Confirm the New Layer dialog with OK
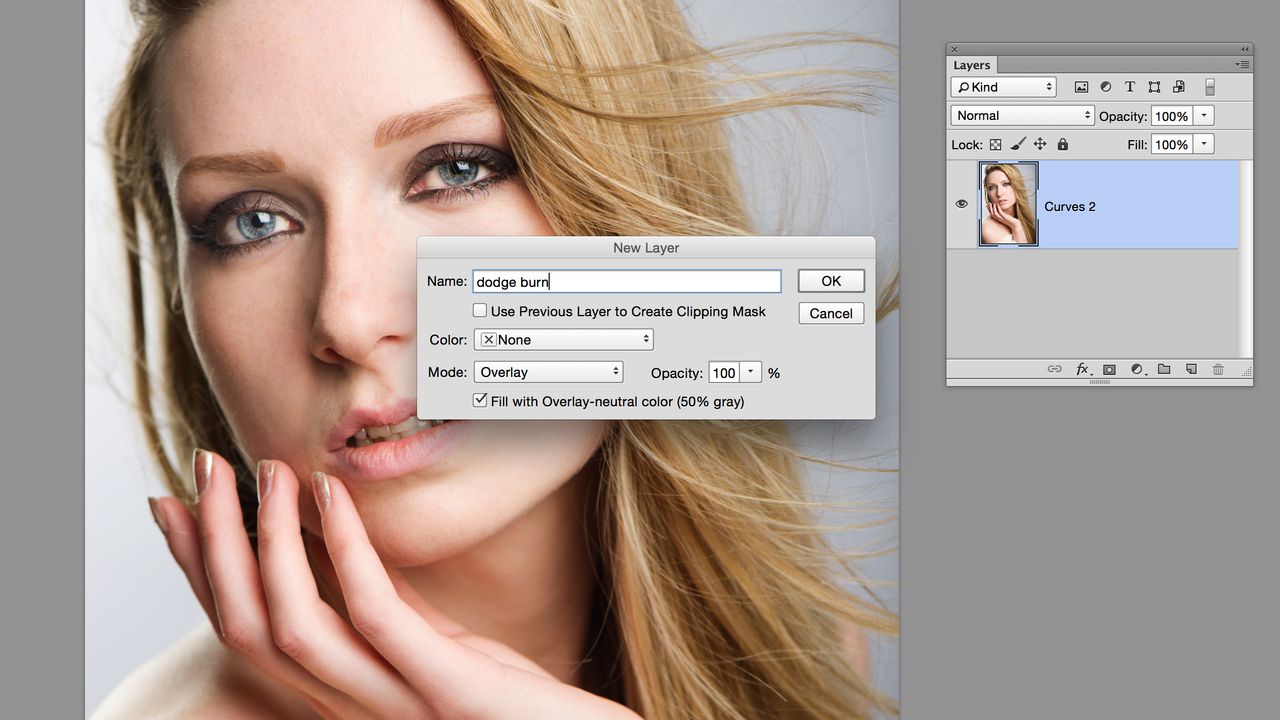The image size is (1280, 720). click(831, 281)
